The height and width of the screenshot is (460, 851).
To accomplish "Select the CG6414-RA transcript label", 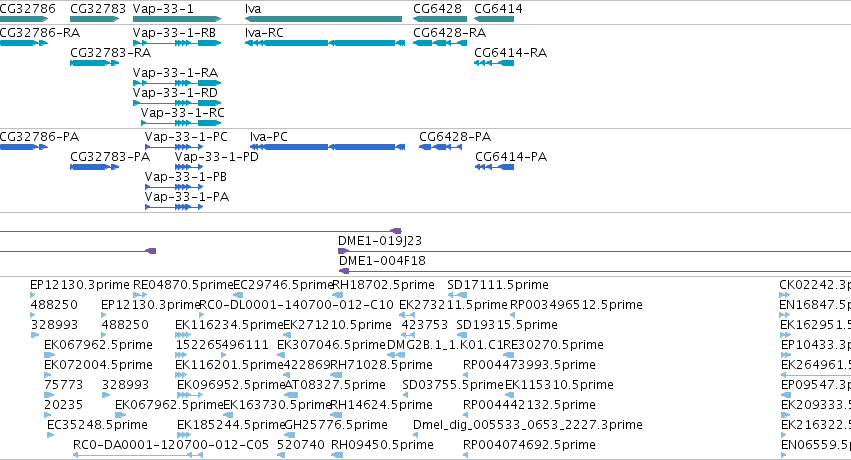I will coord(510,53).
